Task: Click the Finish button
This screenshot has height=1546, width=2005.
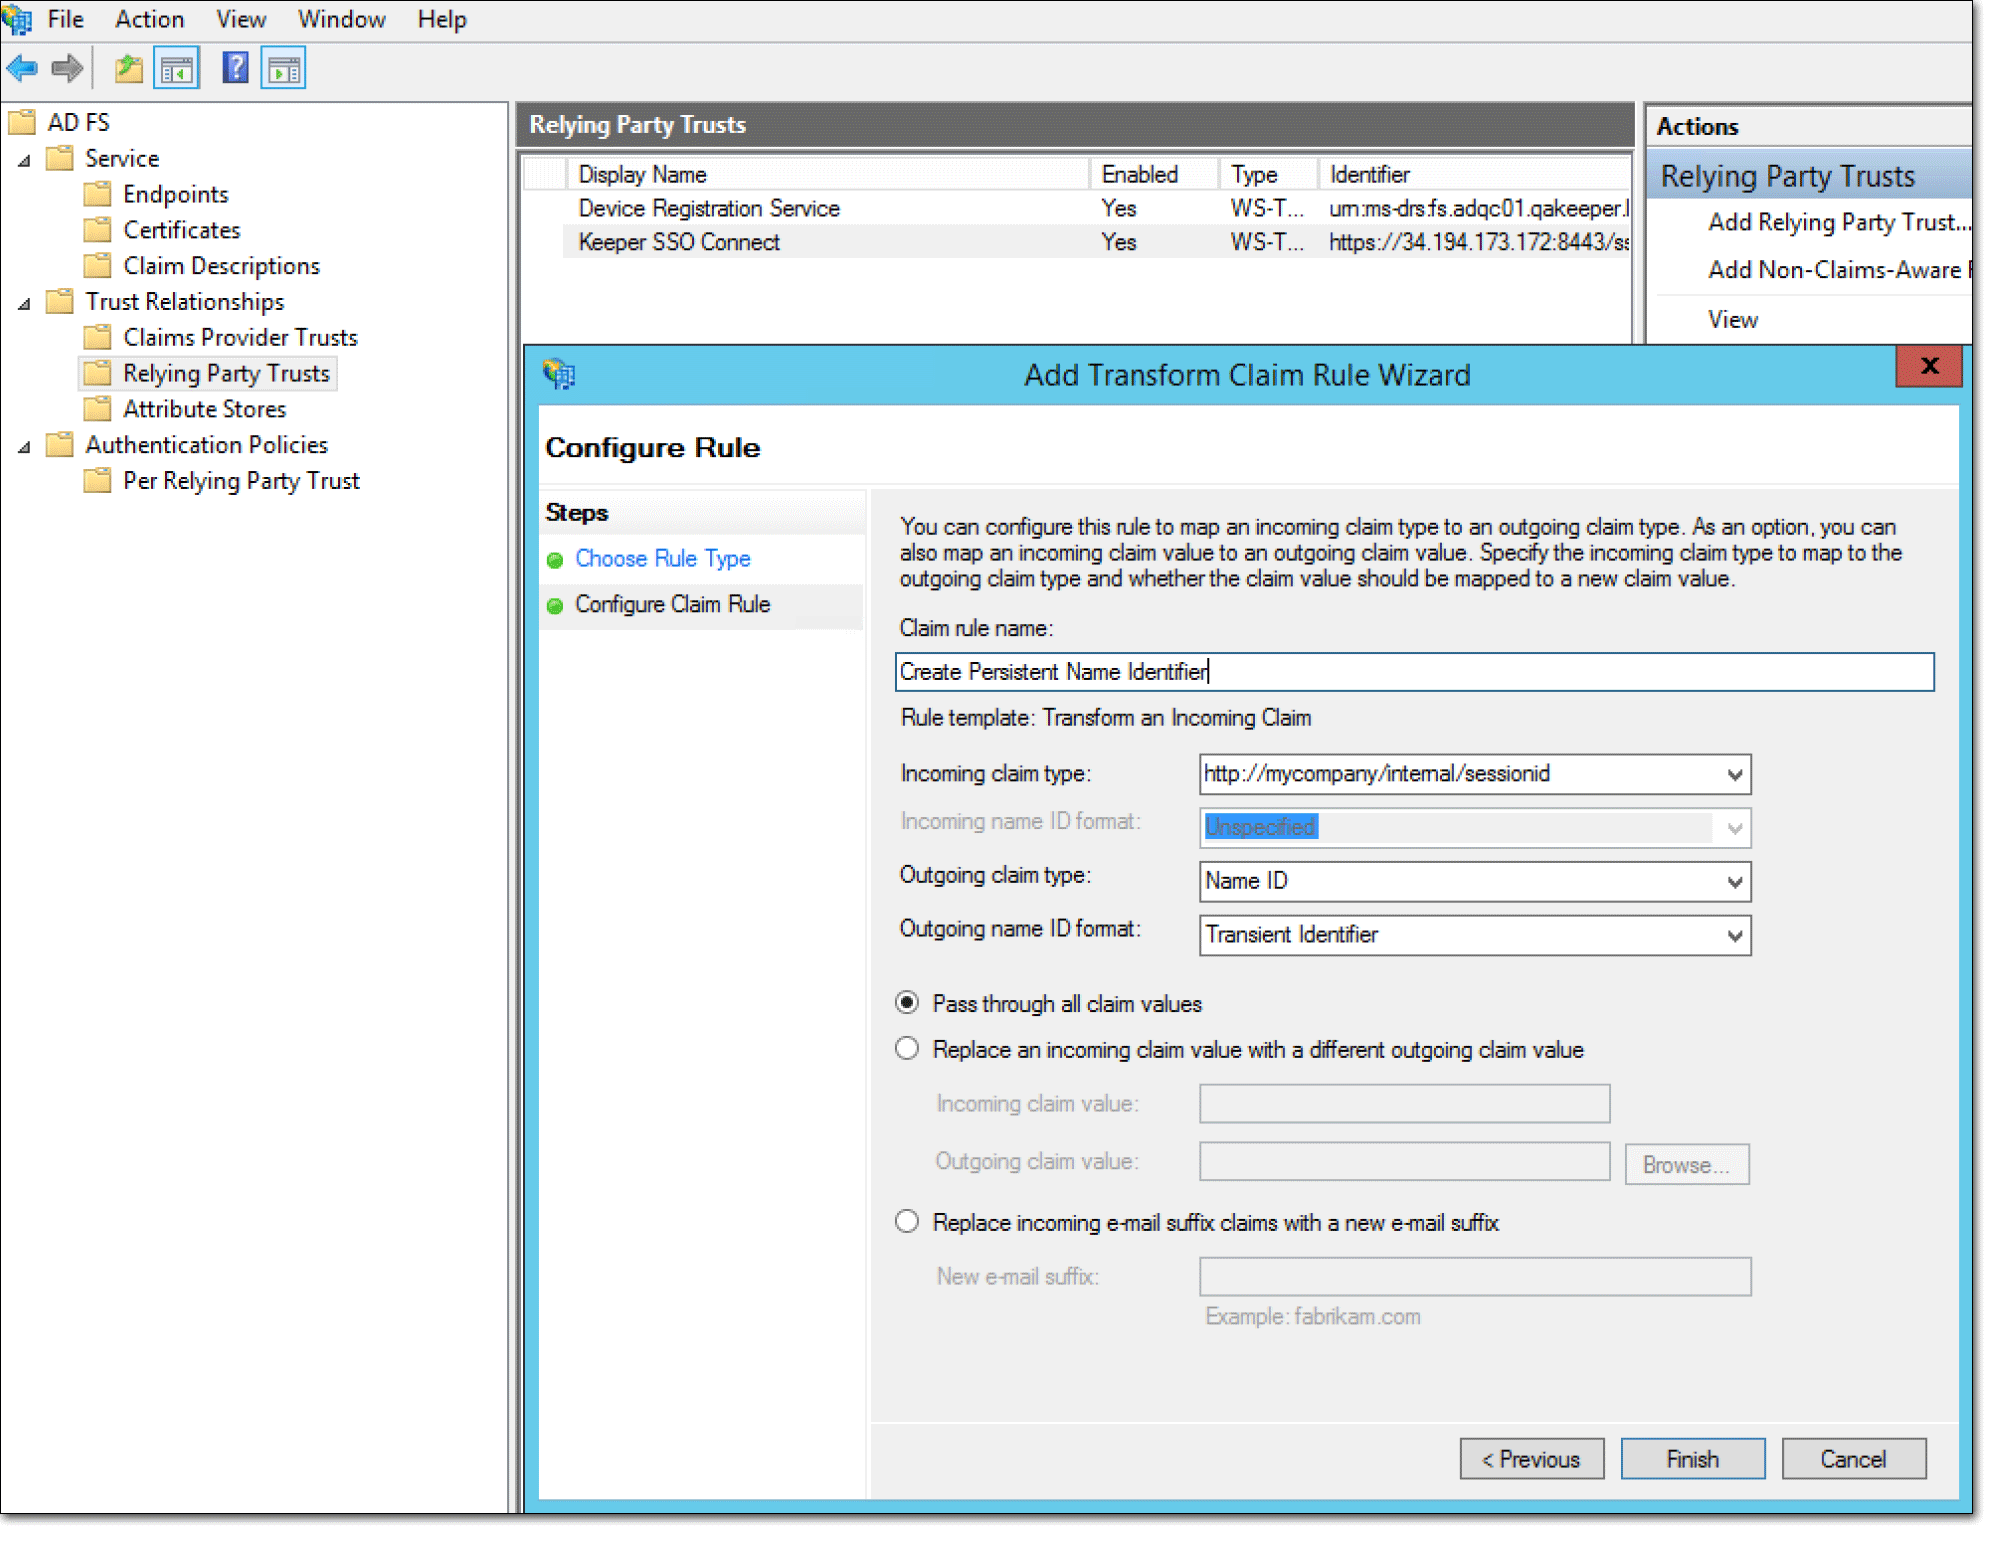Action: point(1692,1459)
